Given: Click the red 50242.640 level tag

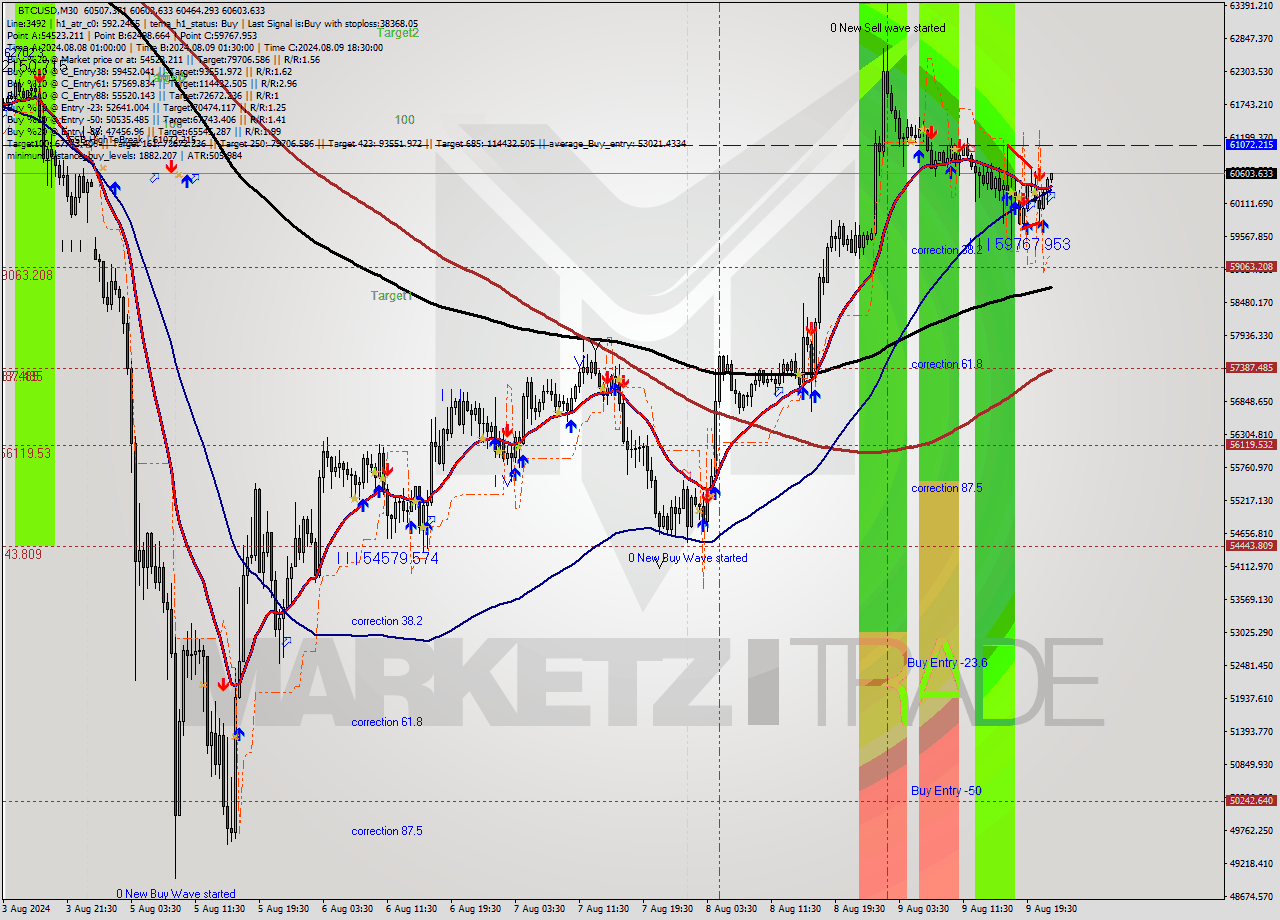Looking at the screenshot, I should tap(1251, 801).
